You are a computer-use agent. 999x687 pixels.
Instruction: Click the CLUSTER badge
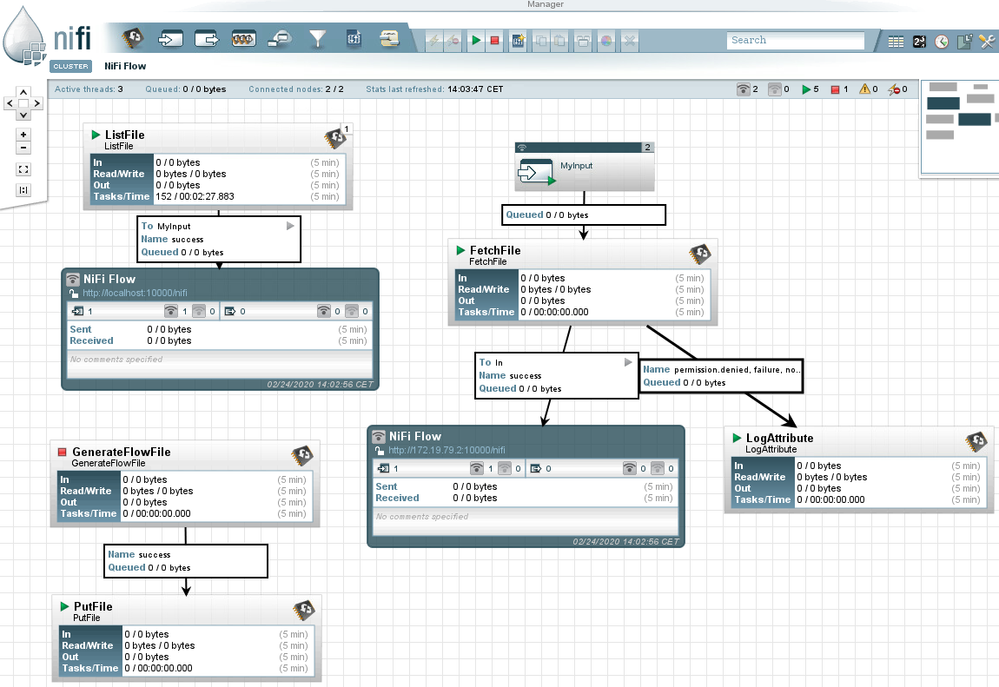point(71,66)
